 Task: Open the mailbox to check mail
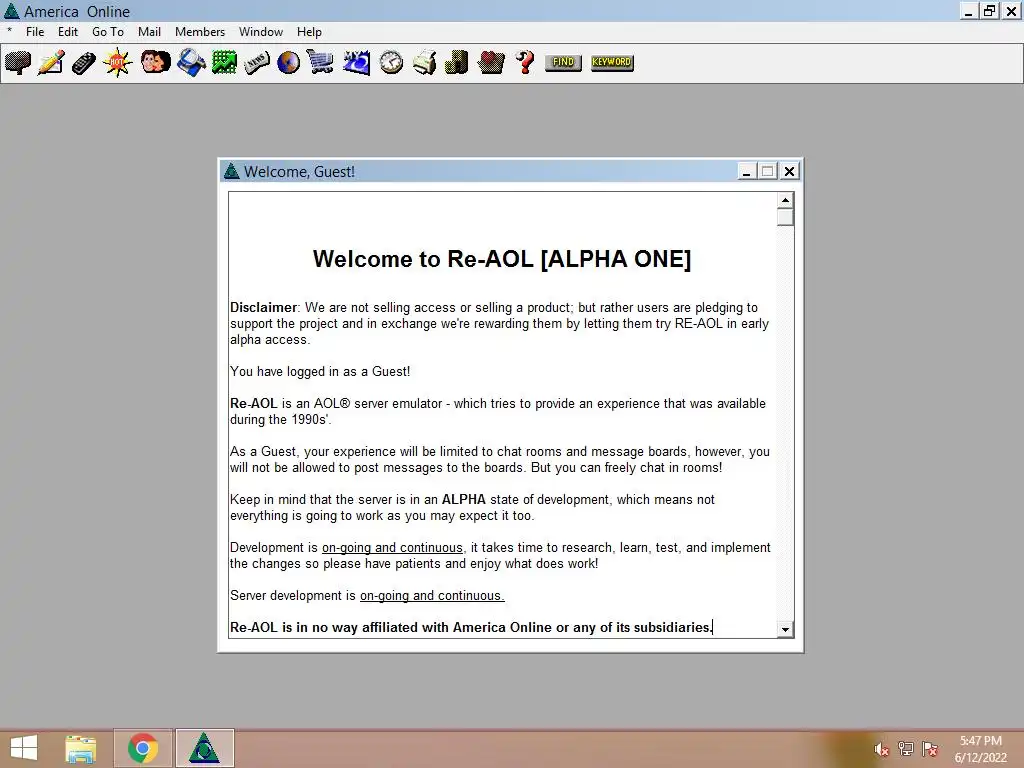click(x=18, y=63)
